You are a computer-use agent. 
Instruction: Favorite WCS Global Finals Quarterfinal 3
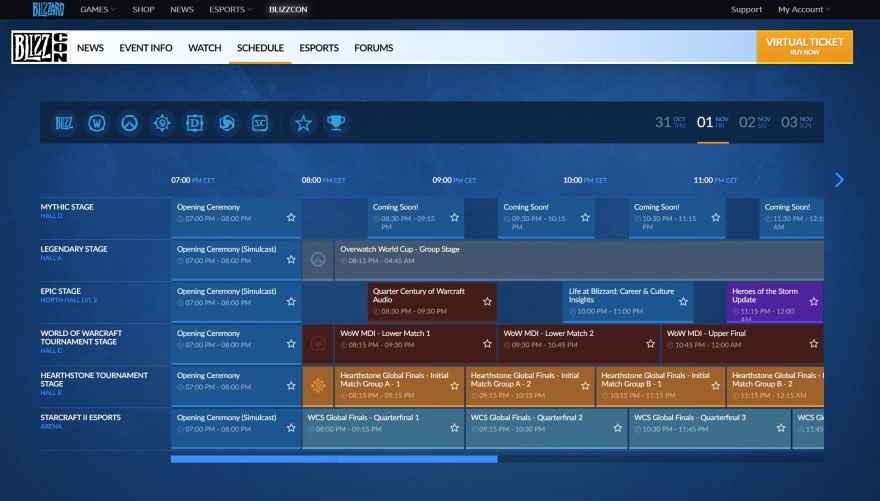[781, 428]
